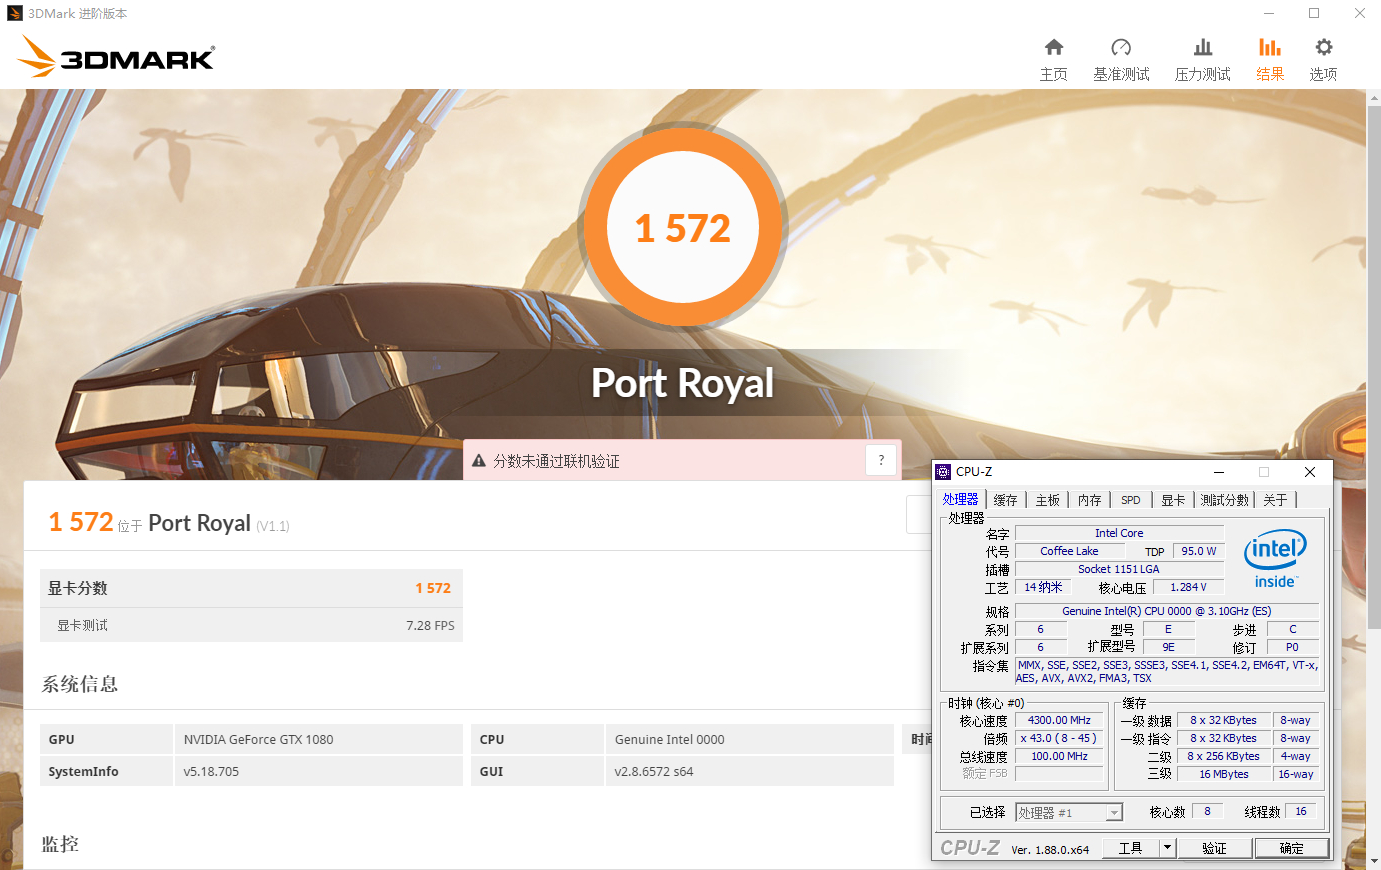Click the warning triangle in the validation banner
This screenshot has width=1381, height=870.
coord(479,461)
